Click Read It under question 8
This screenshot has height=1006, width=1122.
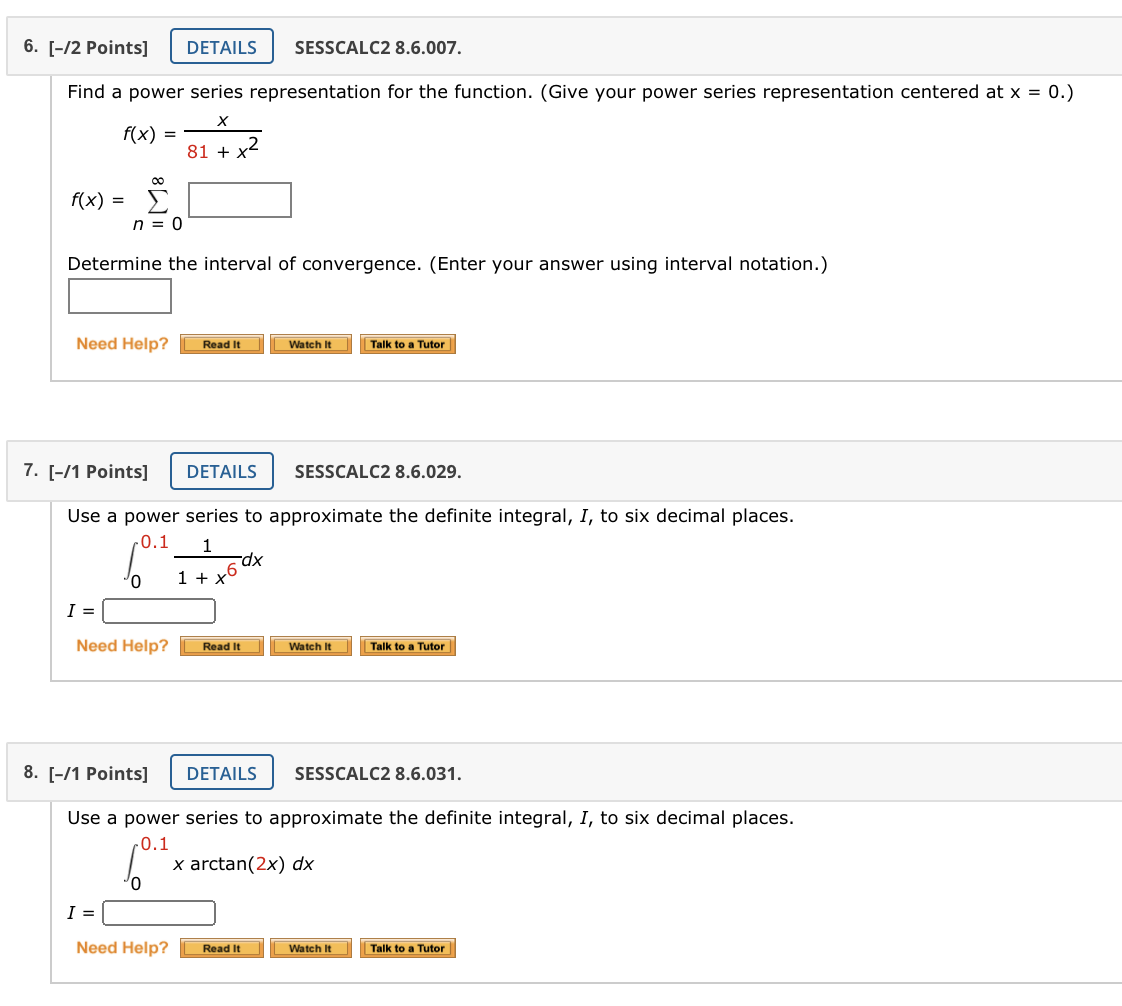(x=222, y=948)
